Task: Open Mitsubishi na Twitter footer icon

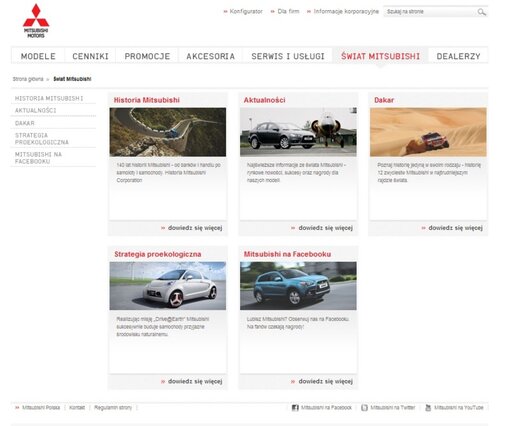Action: (x=365, y=407)
